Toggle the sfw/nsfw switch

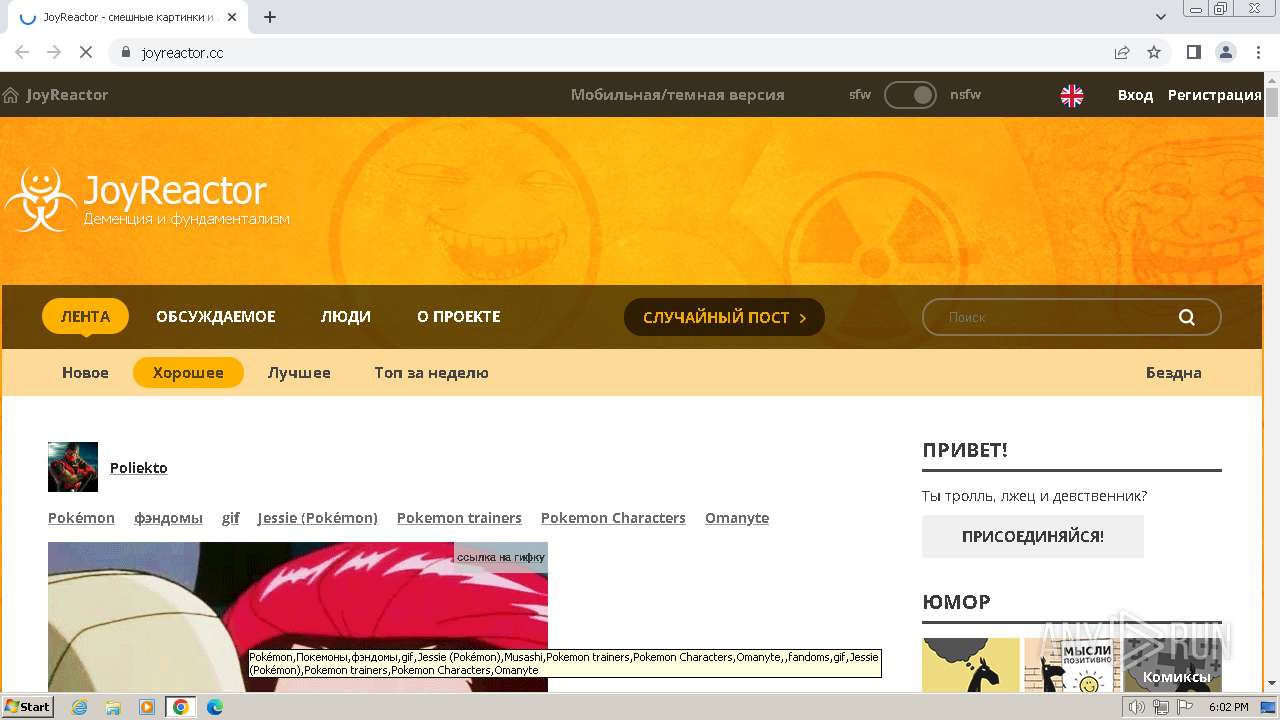910,95
